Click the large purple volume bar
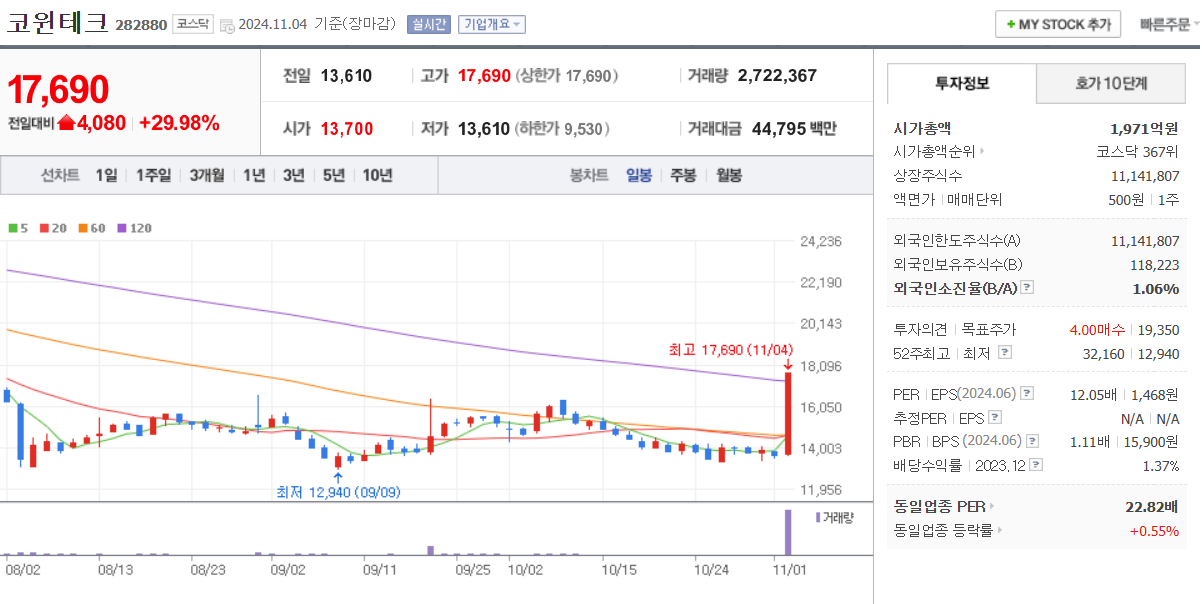Viewport: 1202px width, 604px height. click(x=788, y=532)
